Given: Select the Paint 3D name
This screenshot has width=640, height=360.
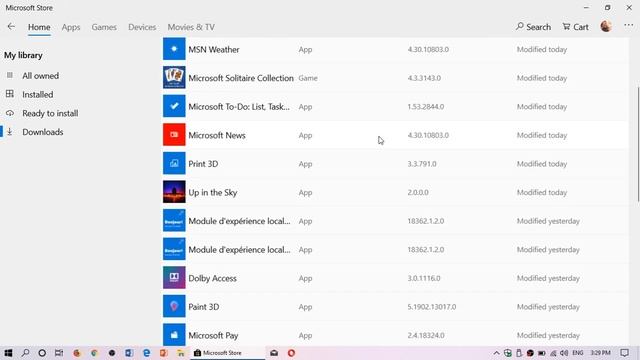Looking at the screenshot, I should coord(204,307).
